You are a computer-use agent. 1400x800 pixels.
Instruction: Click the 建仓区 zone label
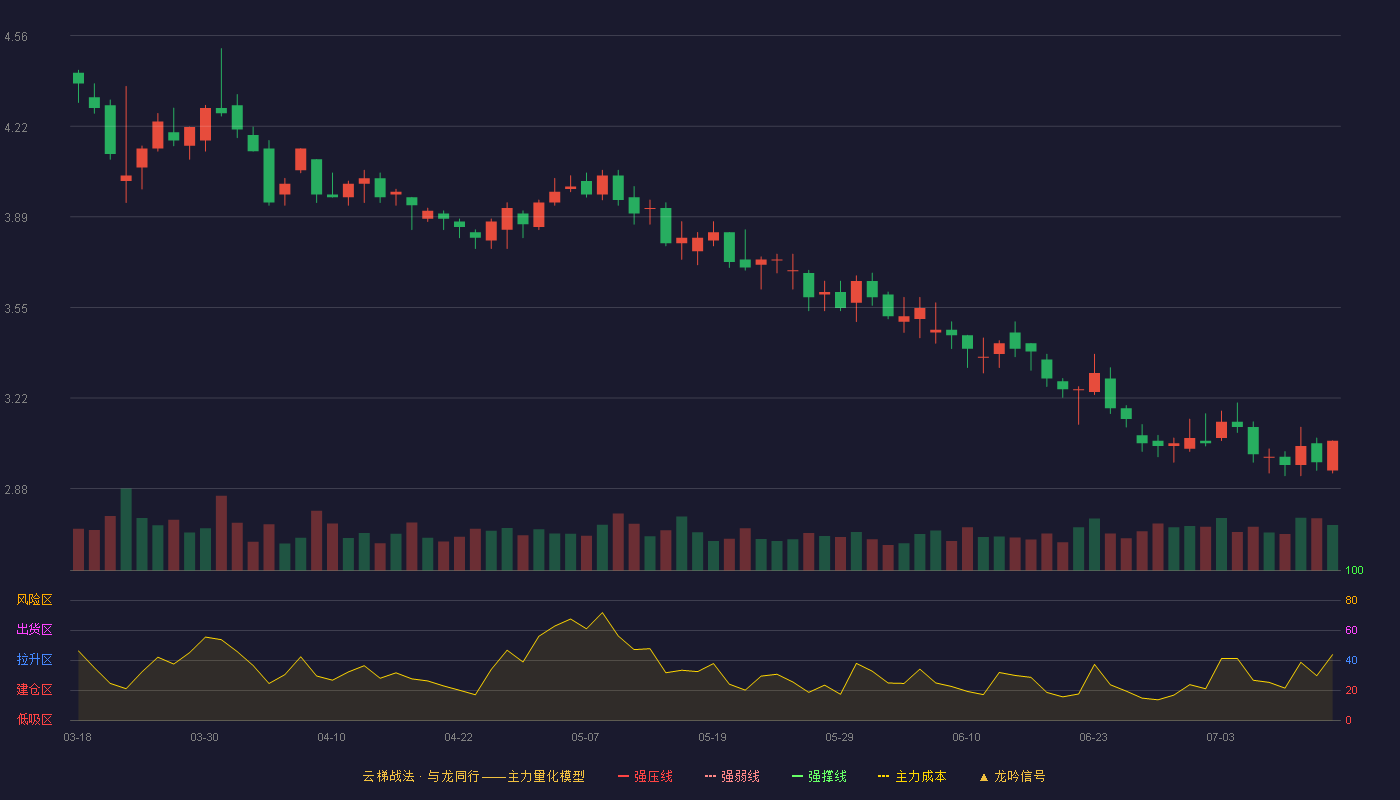point(34,690)
